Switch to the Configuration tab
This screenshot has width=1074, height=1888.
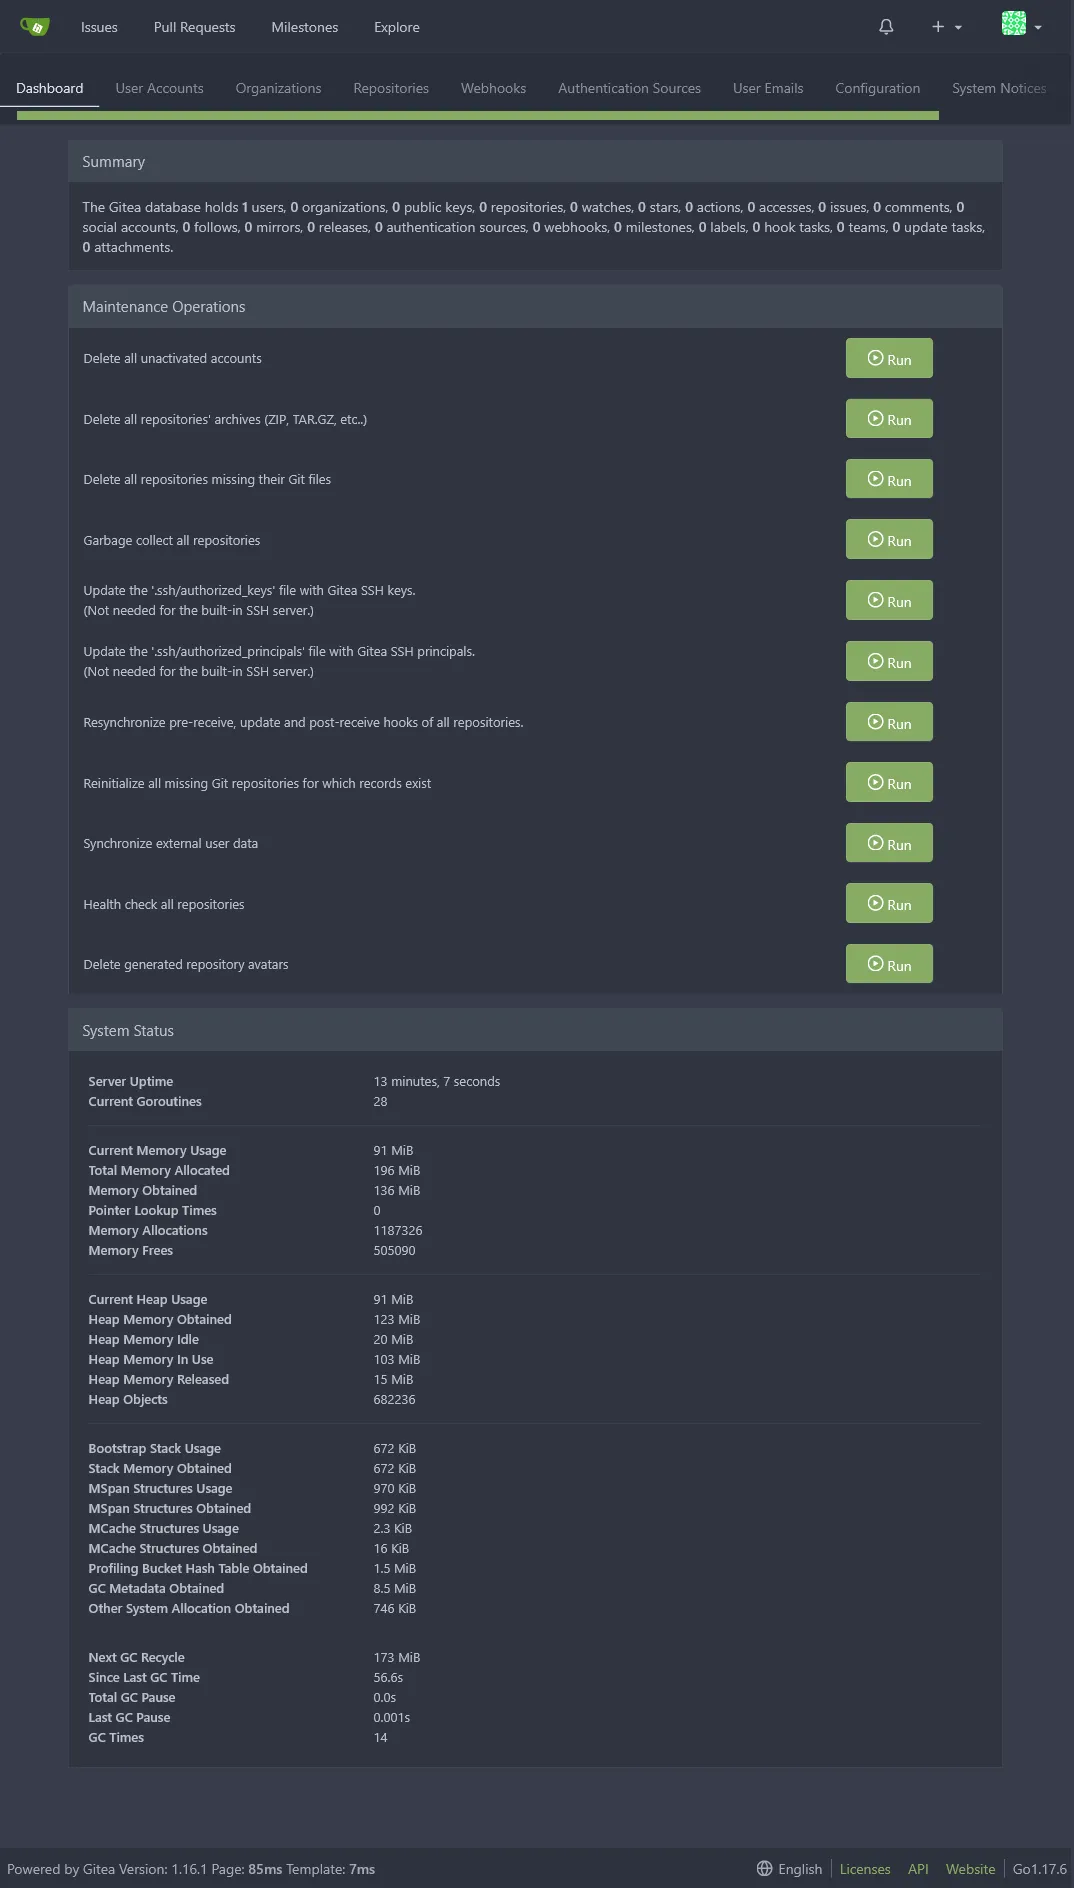pos(877,88)
